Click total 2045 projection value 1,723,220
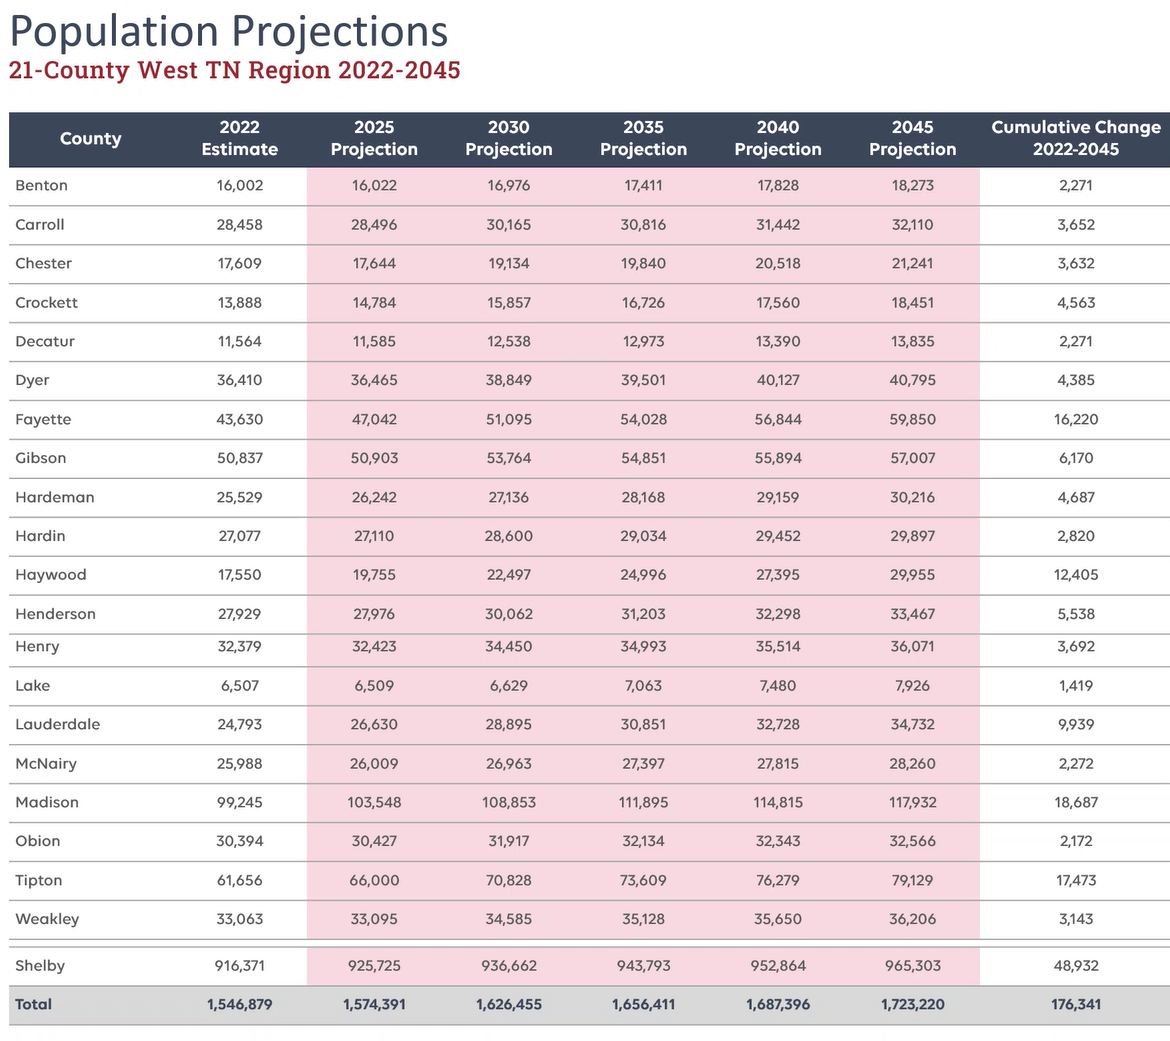The image size is (1170, 1041). [912, 1004]
